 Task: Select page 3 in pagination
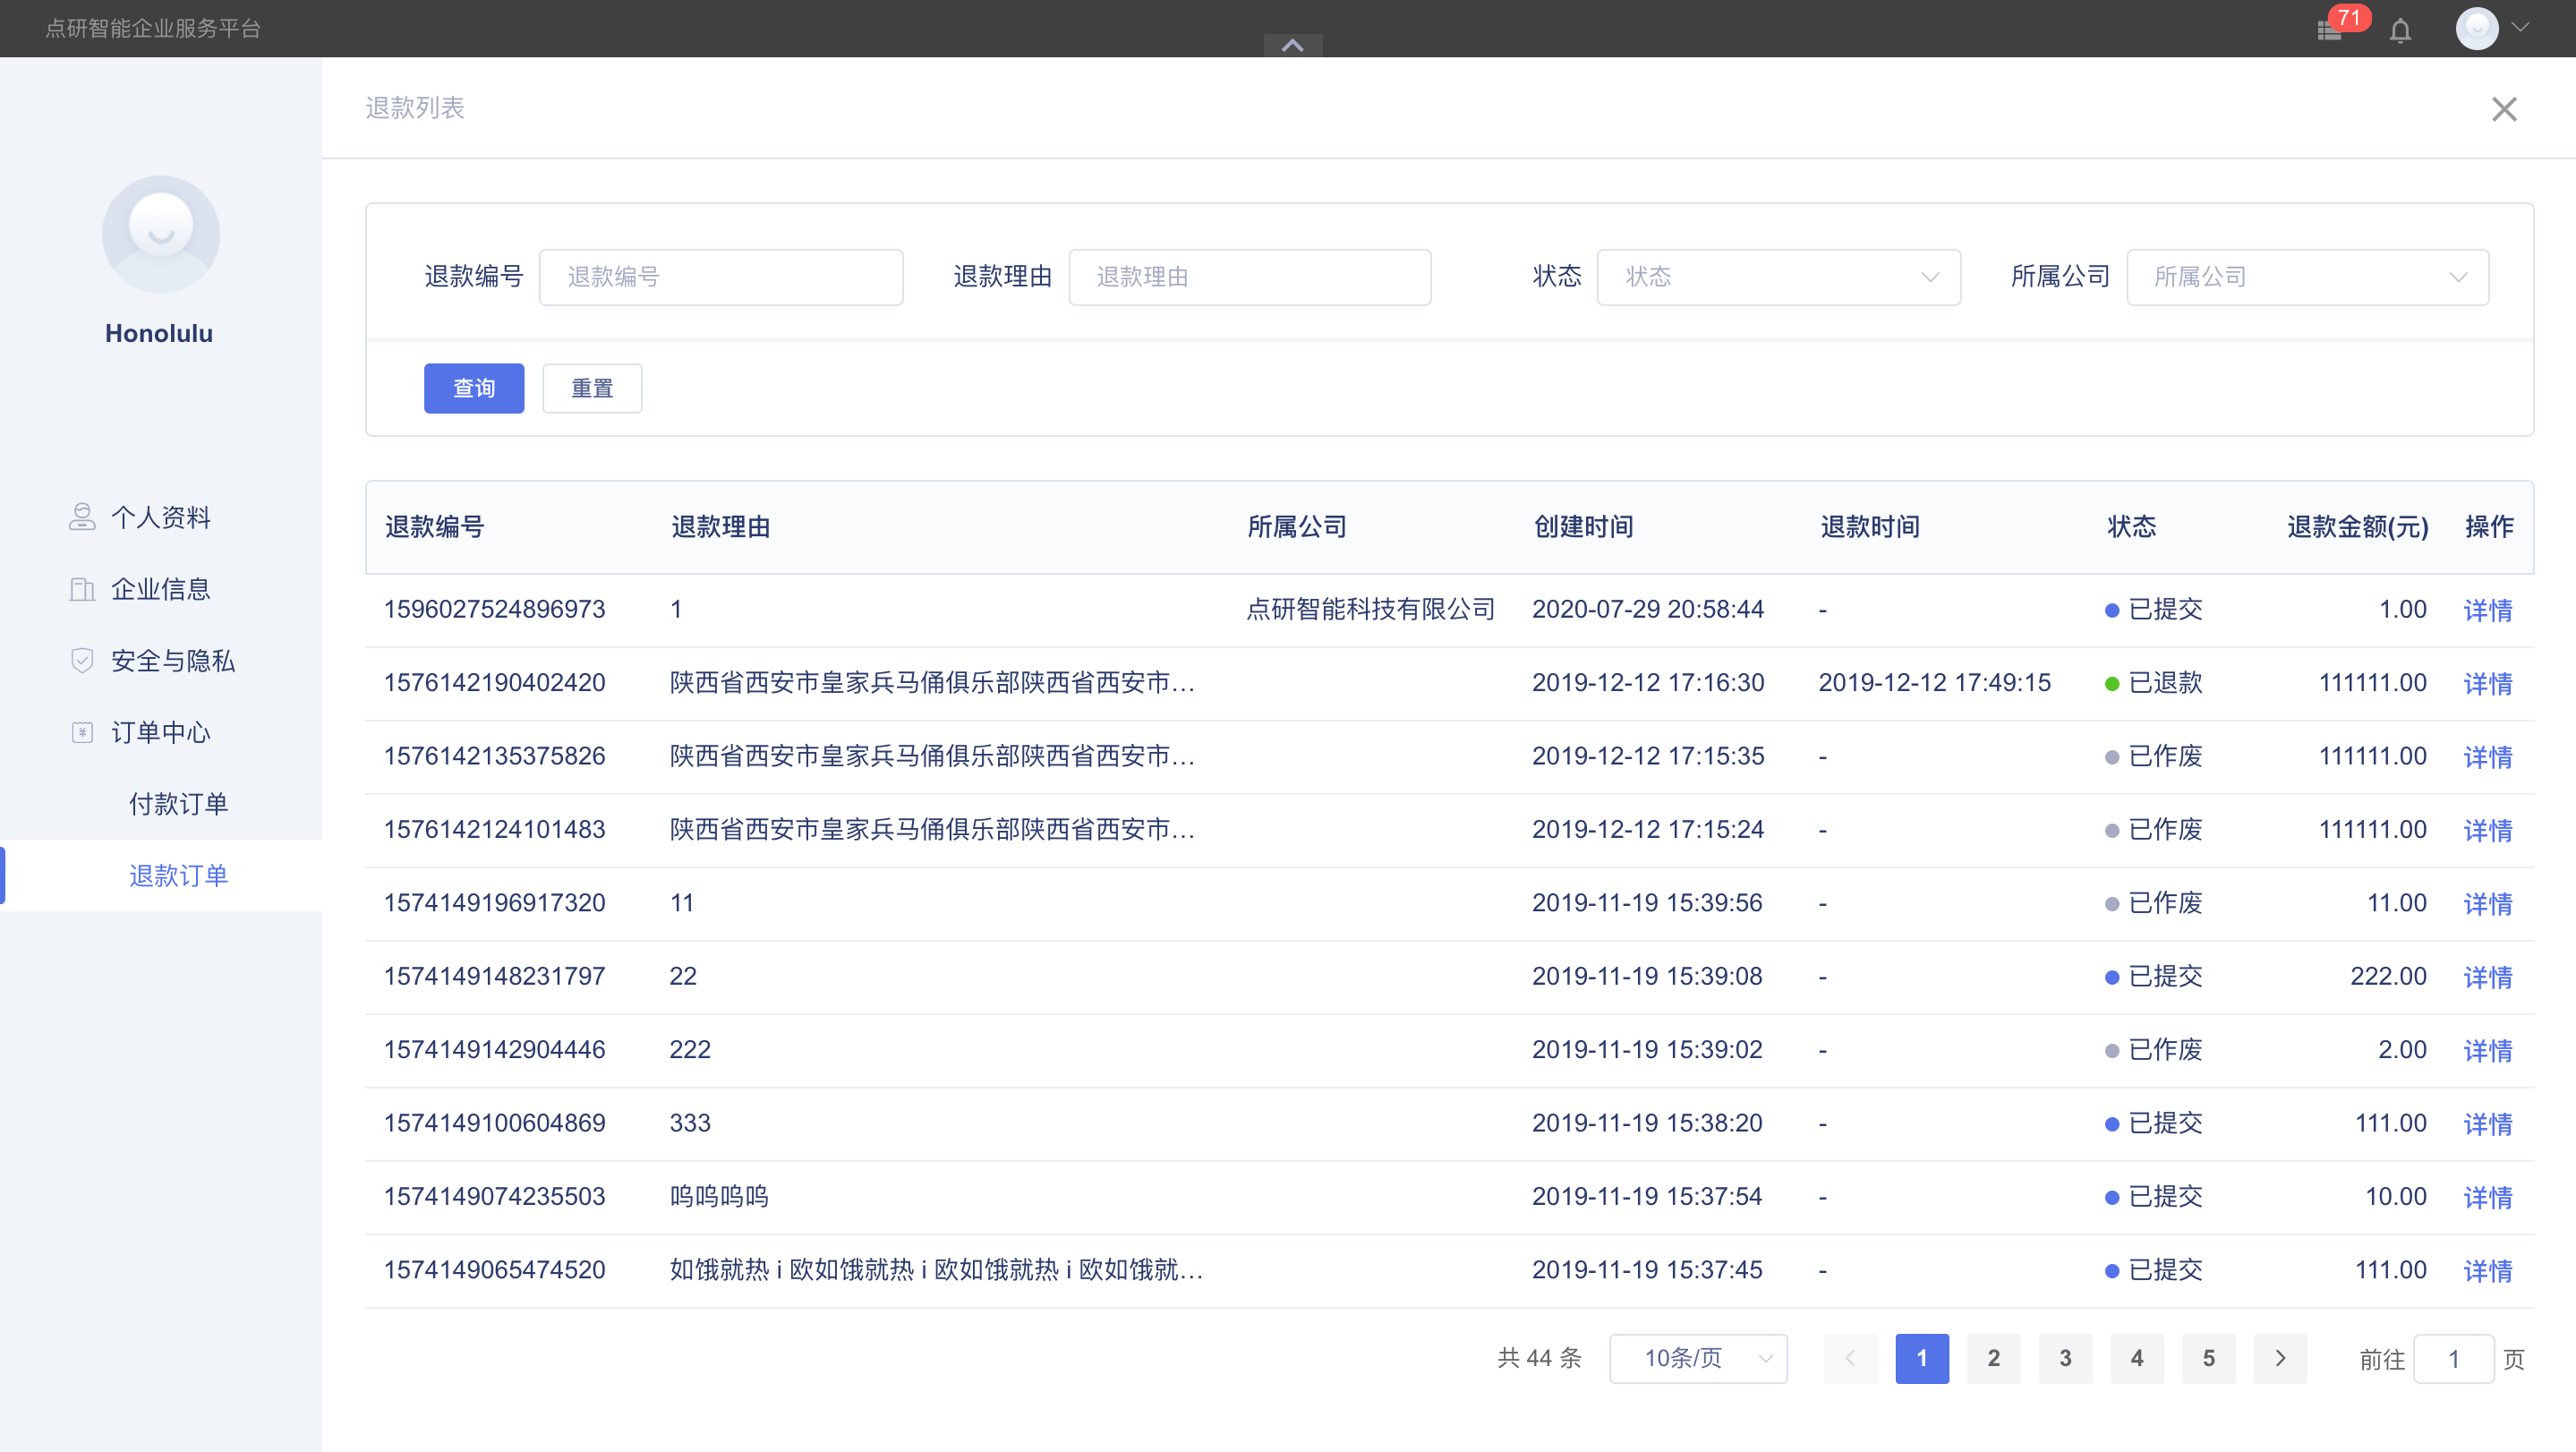[2065, 1358]
